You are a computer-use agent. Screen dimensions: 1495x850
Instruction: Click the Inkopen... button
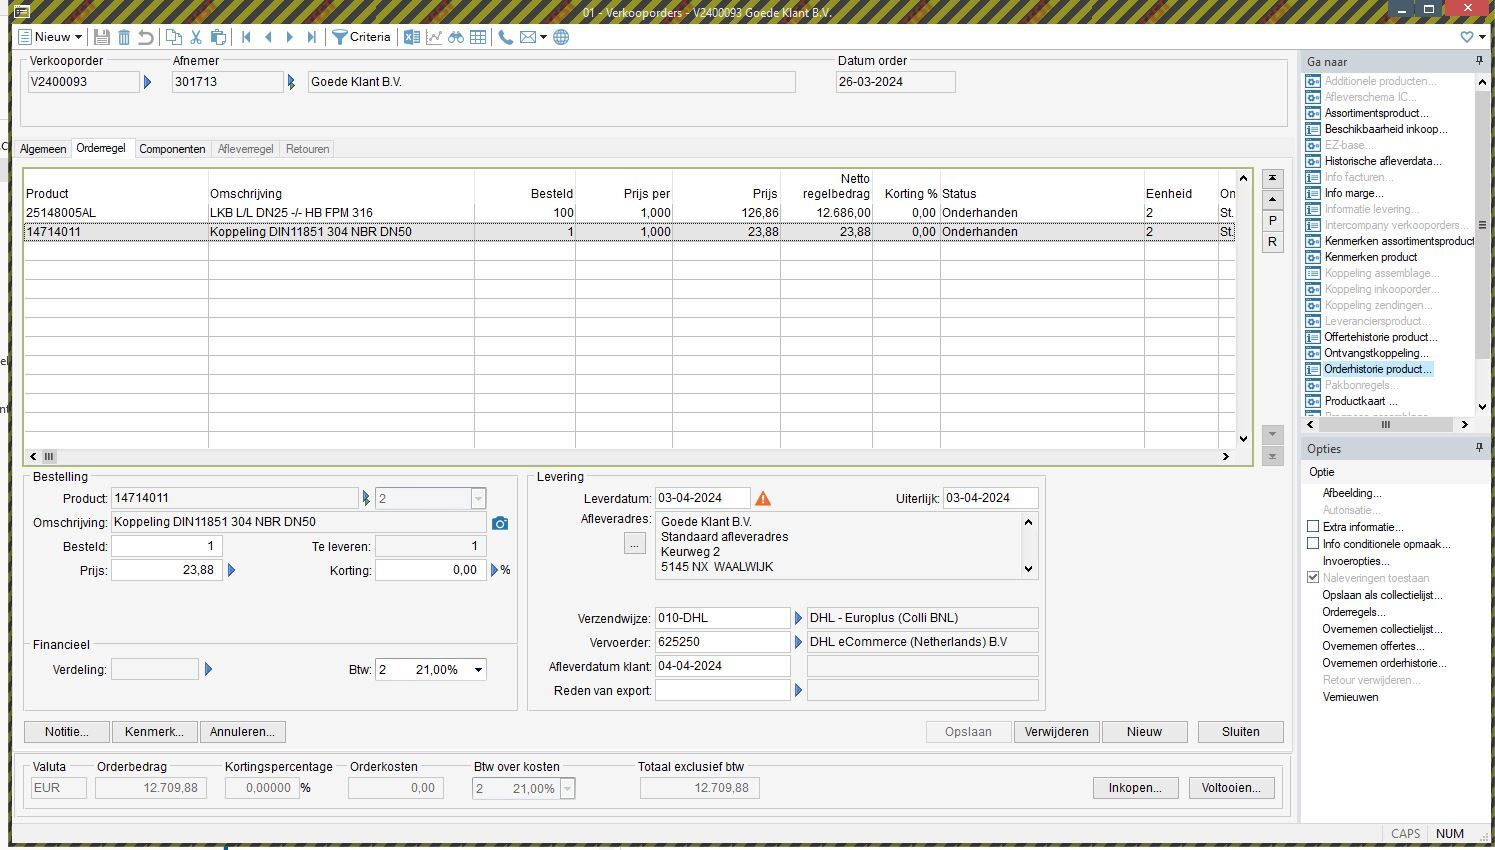coord(1135,788)
